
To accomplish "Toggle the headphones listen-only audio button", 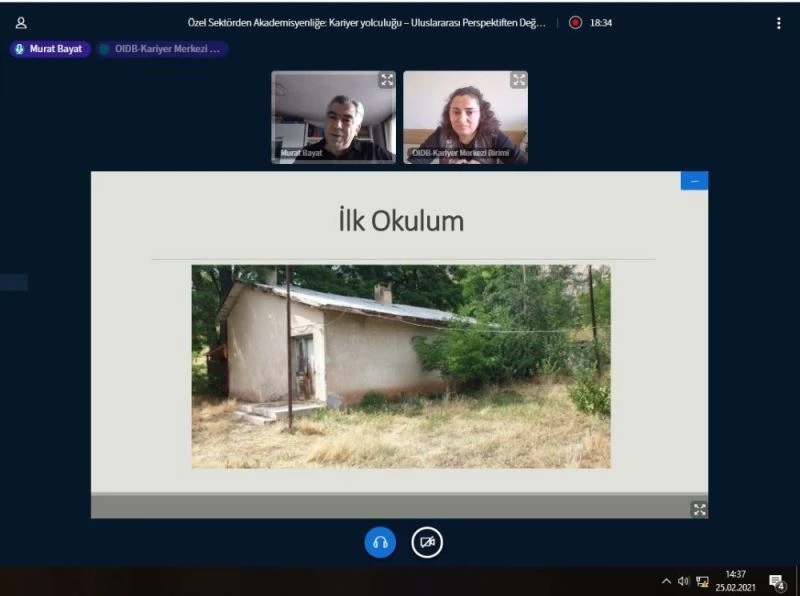I will point(380,542).
